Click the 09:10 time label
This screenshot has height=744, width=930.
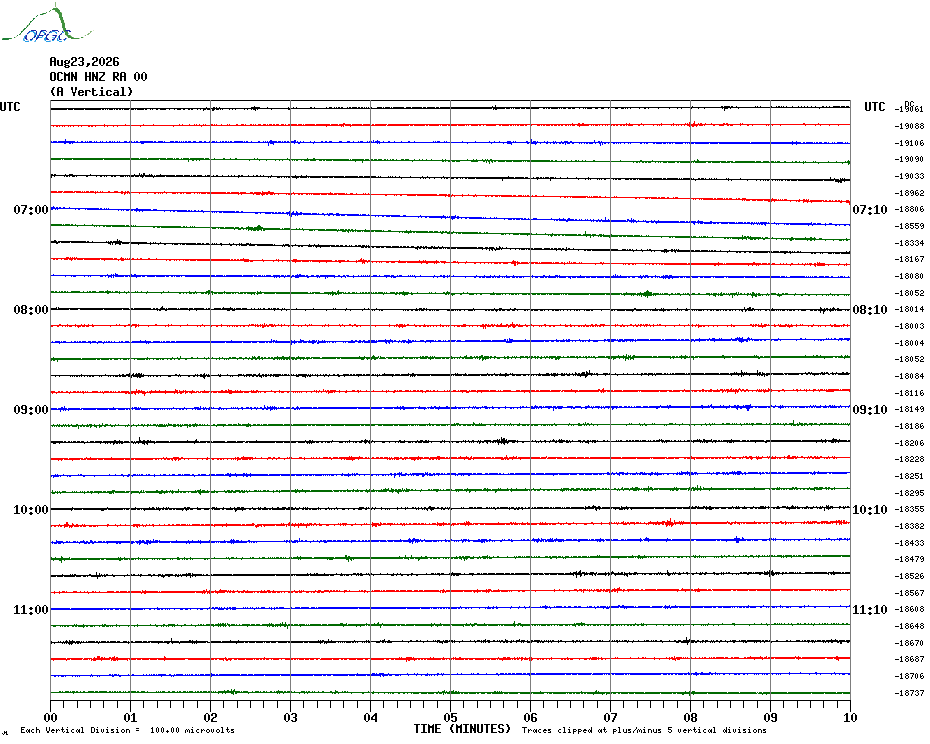click(x=870, y=409)
